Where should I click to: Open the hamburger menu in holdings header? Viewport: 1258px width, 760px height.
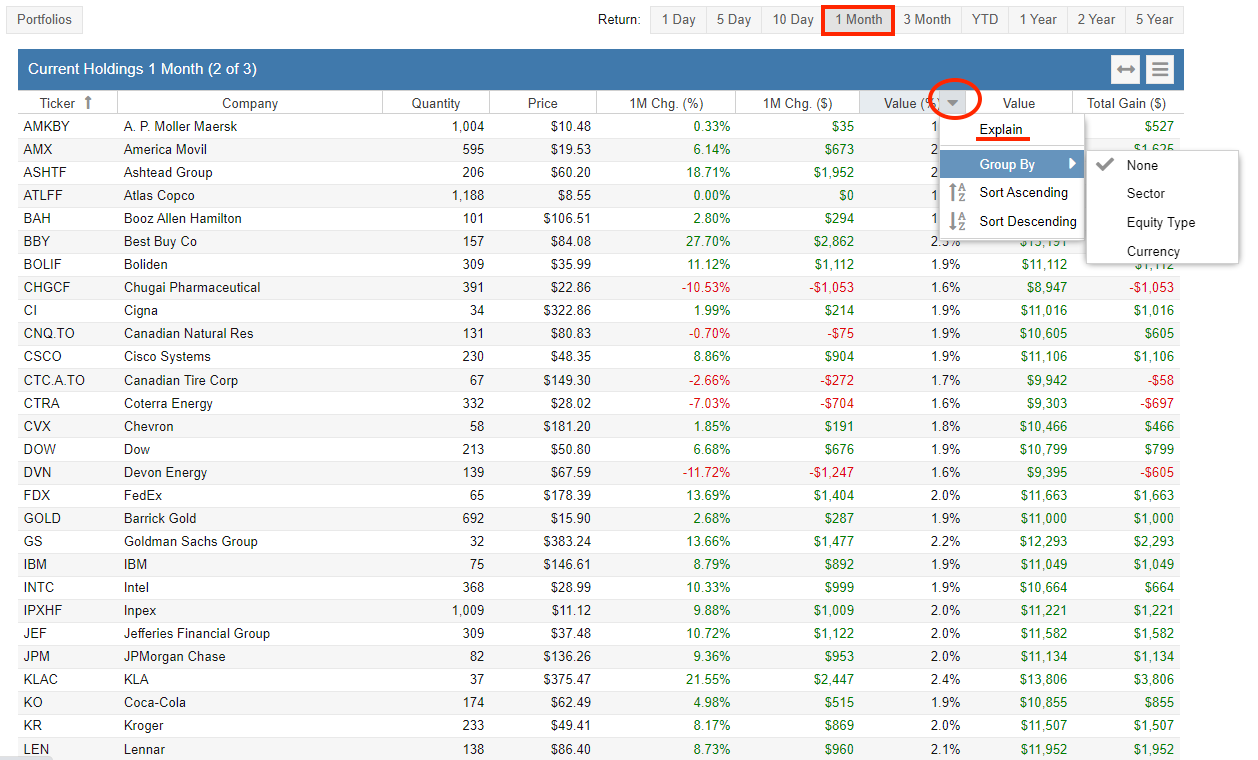point(1159,69)
